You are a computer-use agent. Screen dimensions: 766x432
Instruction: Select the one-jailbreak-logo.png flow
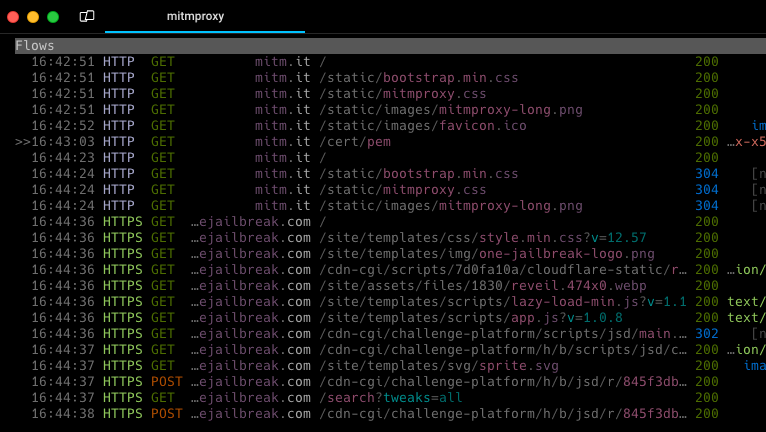(x=390, y=254)
